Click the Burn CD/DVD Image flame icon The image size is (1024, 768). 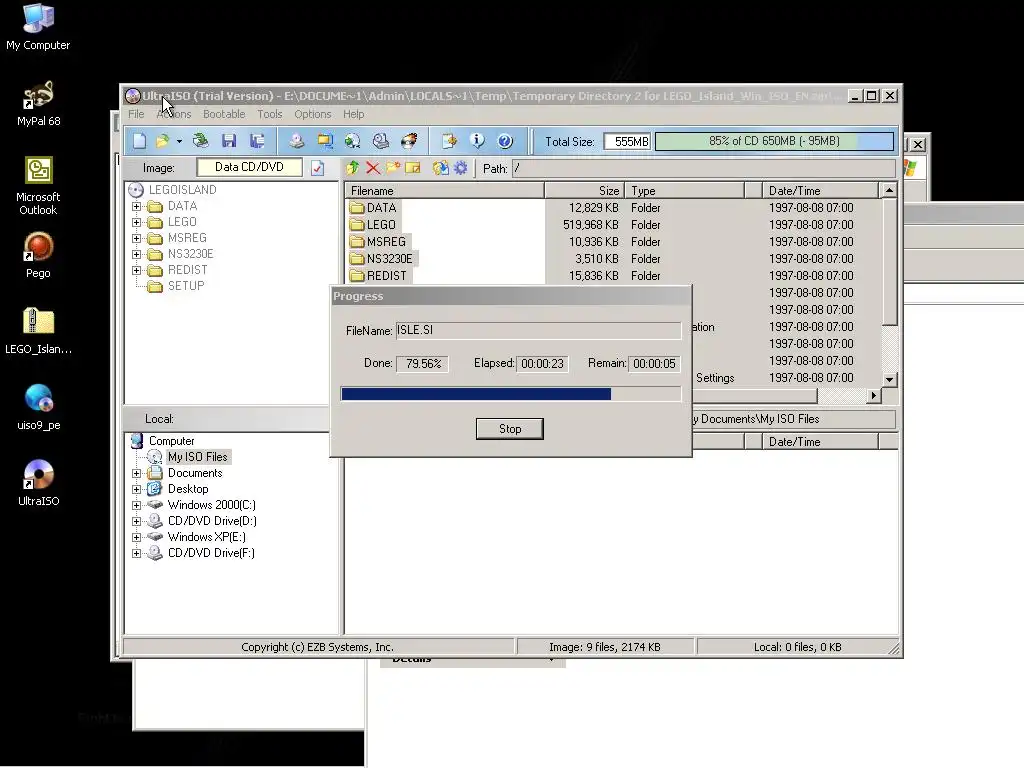[x=409, y=141]
